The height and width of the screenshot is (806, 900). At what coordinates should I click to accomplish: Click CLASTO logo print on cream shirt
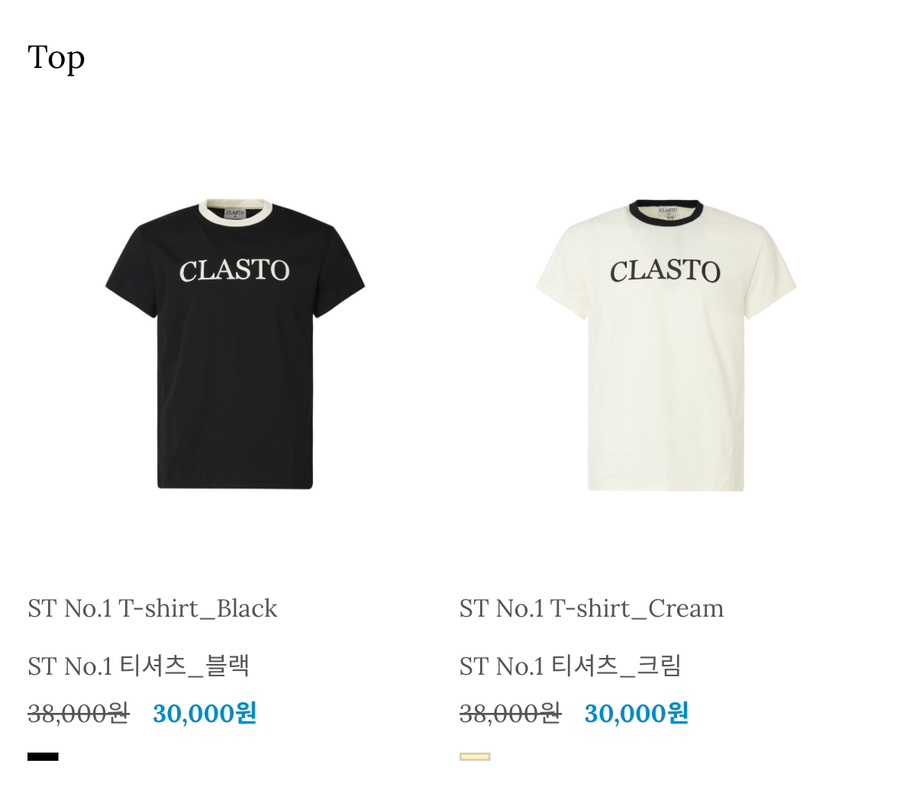(x=665, y=271)
